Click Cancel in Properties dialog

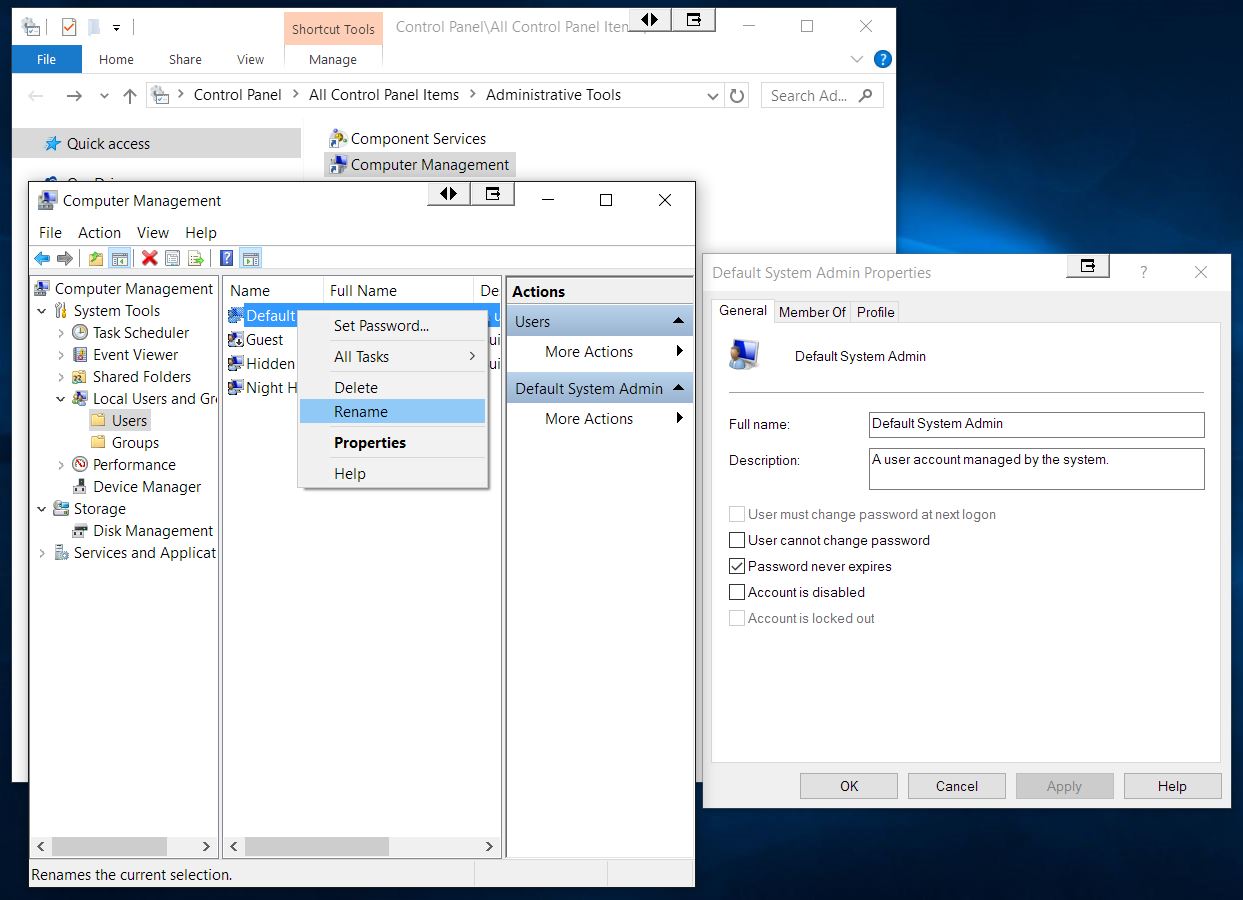click(x=957, y=786)
